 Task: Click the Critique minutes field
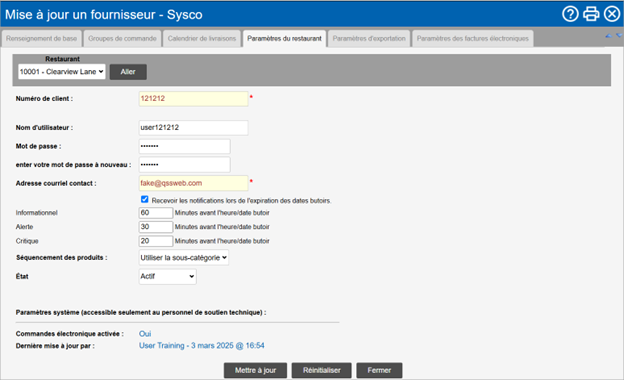[x=156, y=241]
